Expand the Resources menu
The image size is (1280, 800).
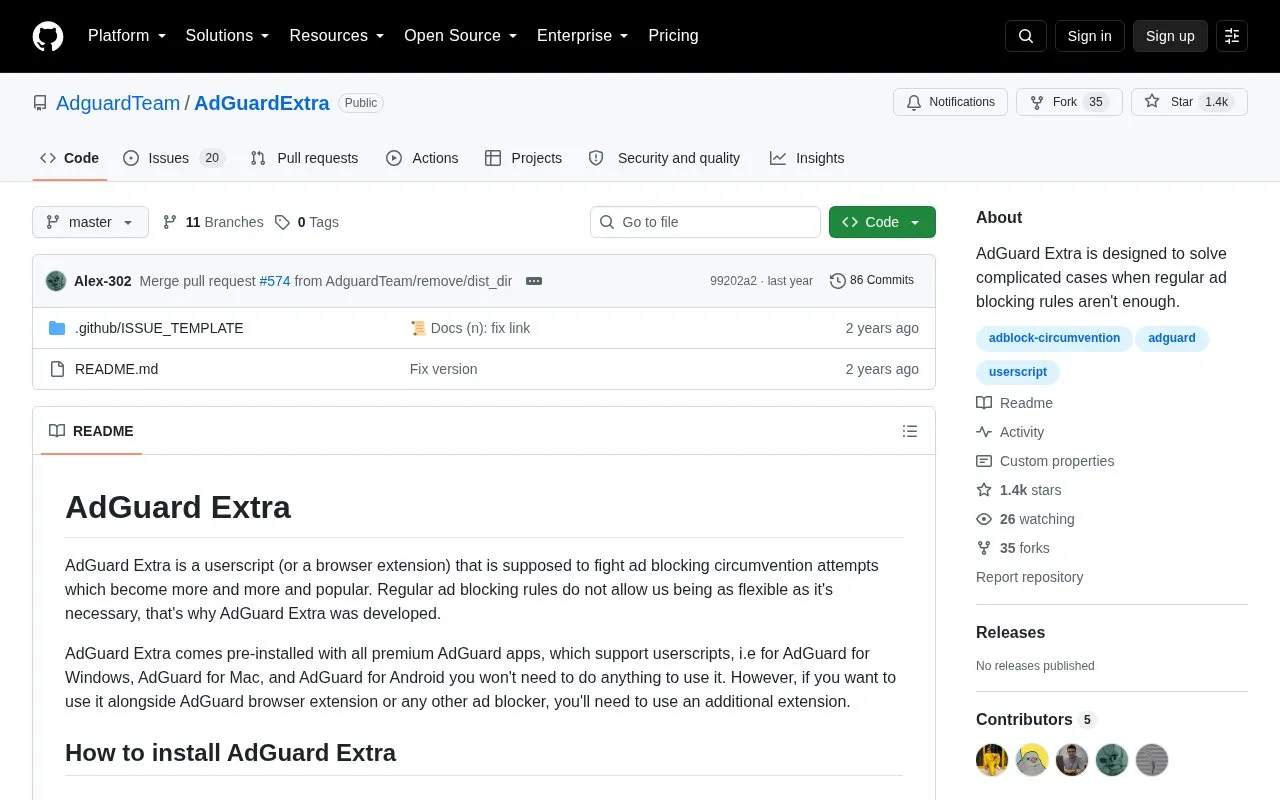(x=337, y=36)
